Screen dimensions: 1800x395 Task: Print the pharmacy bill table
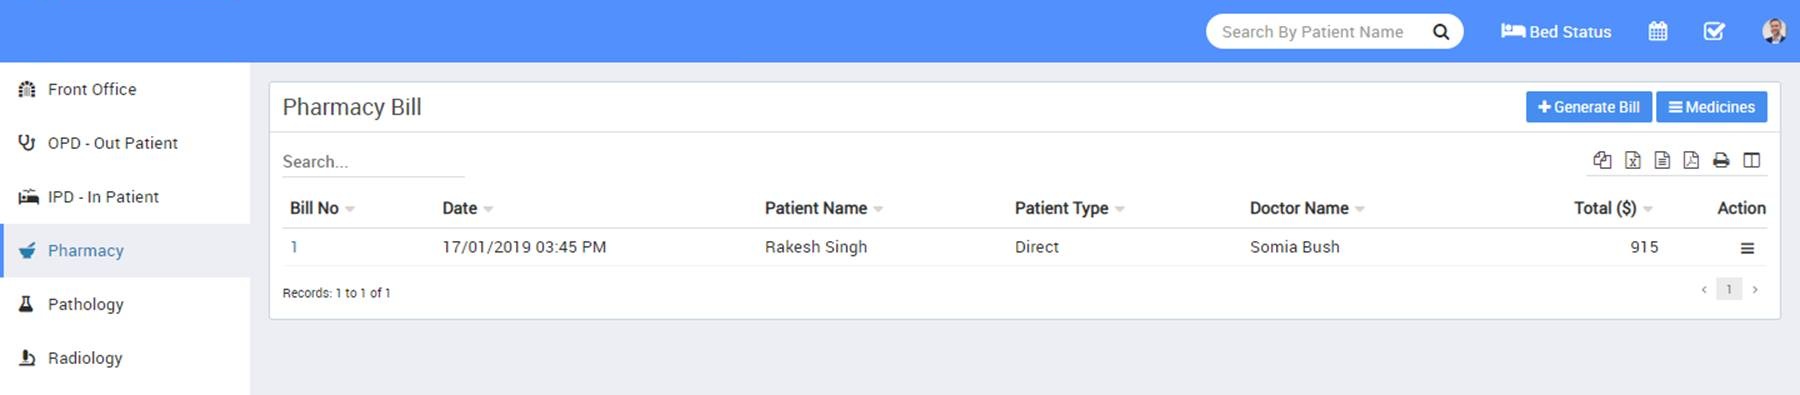pos(1721,160)
